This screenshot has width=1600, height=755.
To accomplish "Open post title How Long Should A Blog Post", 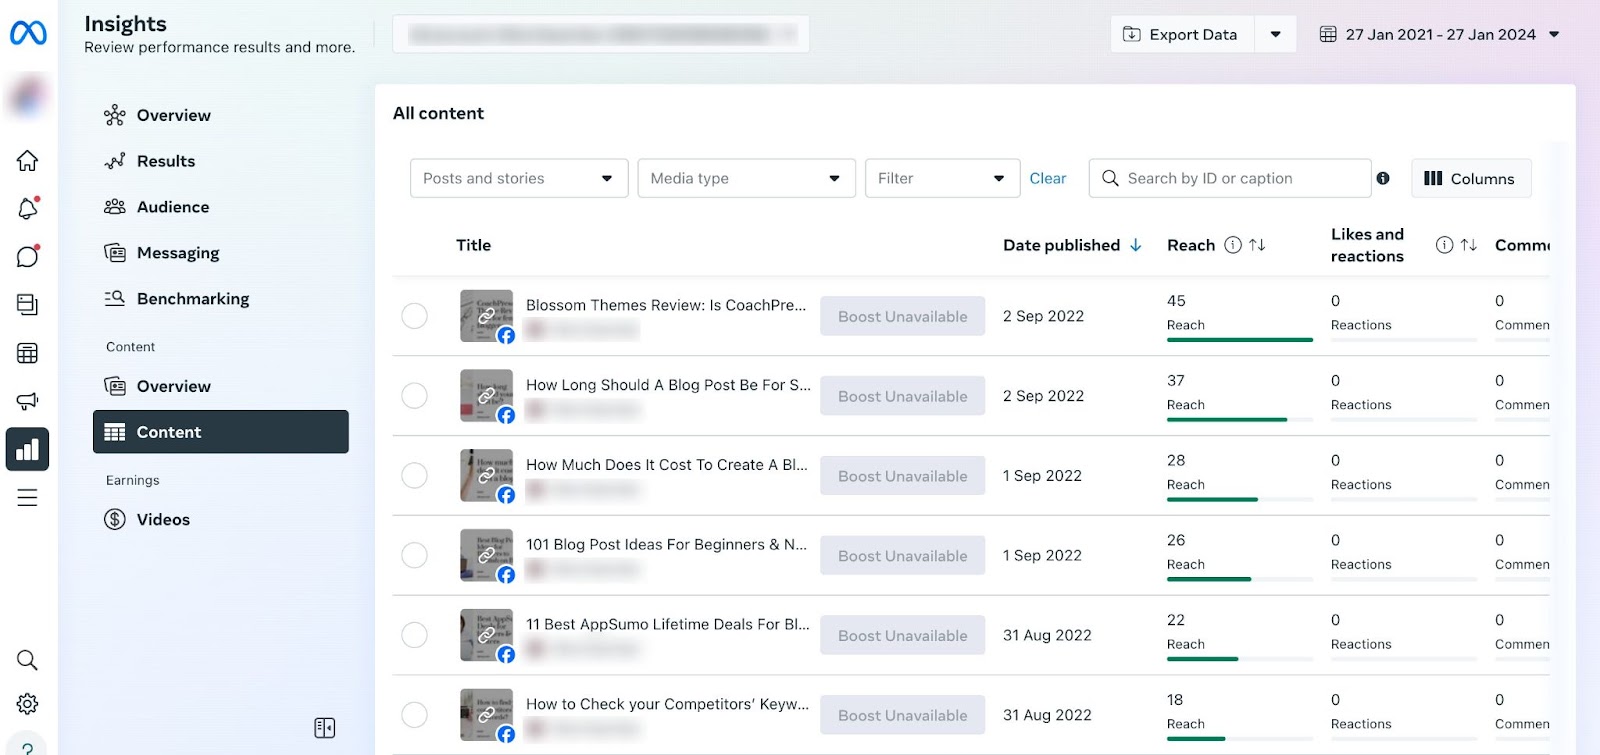I will click(668, 385).
